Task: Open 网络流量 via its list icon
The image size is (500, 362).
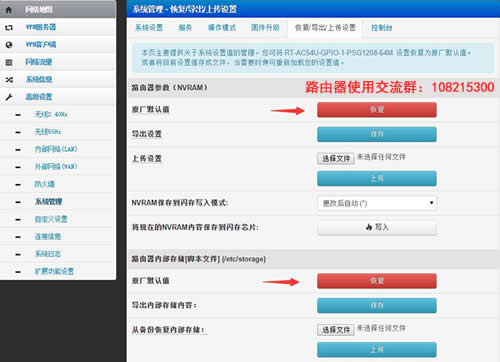Action: click(9, 62)
